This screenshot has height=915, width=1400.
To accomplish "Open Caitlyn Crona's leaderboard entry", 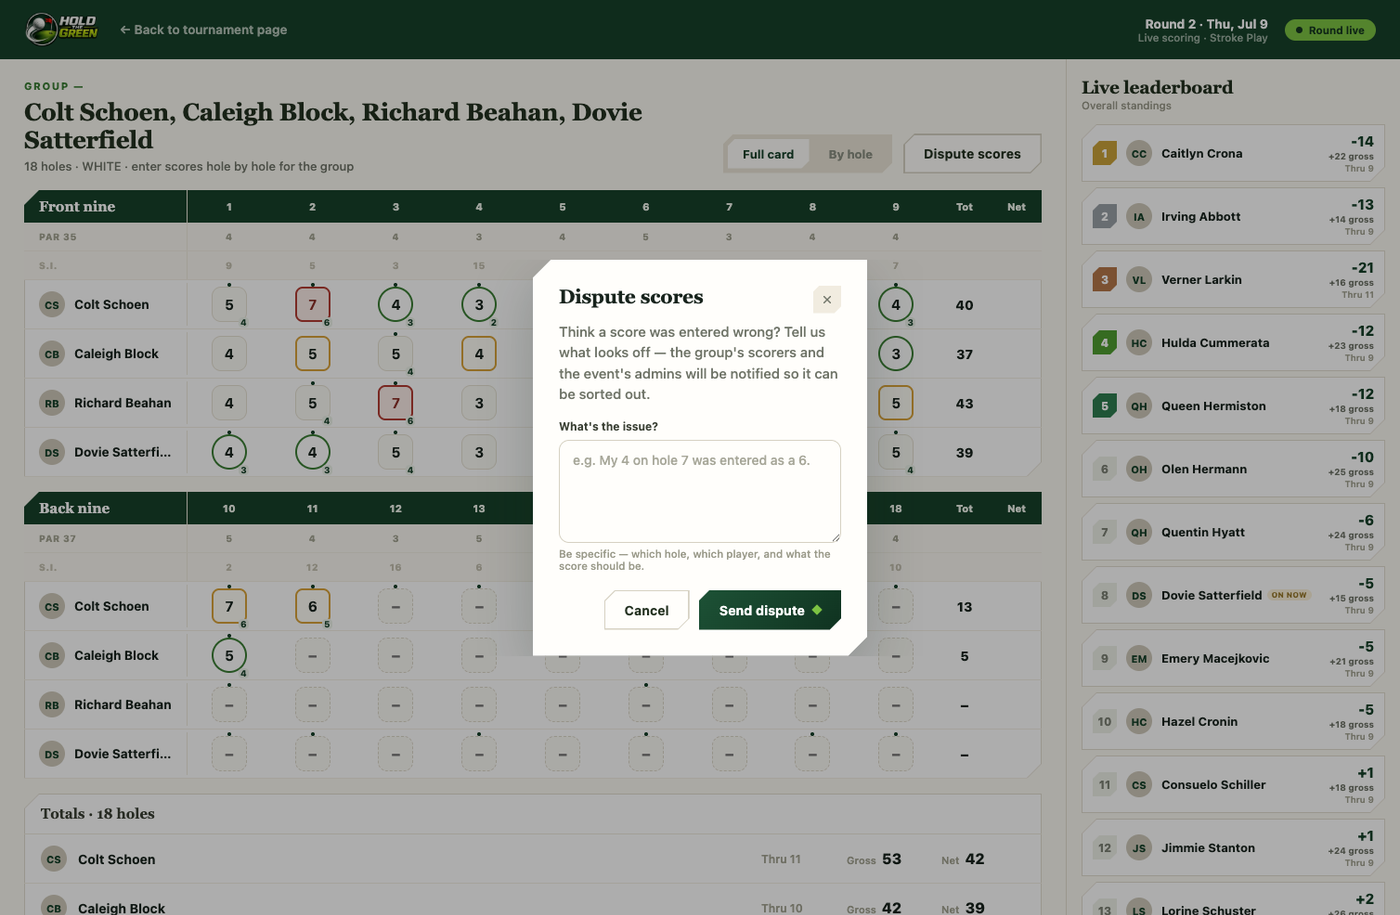I will click(x=1231, y=154).
